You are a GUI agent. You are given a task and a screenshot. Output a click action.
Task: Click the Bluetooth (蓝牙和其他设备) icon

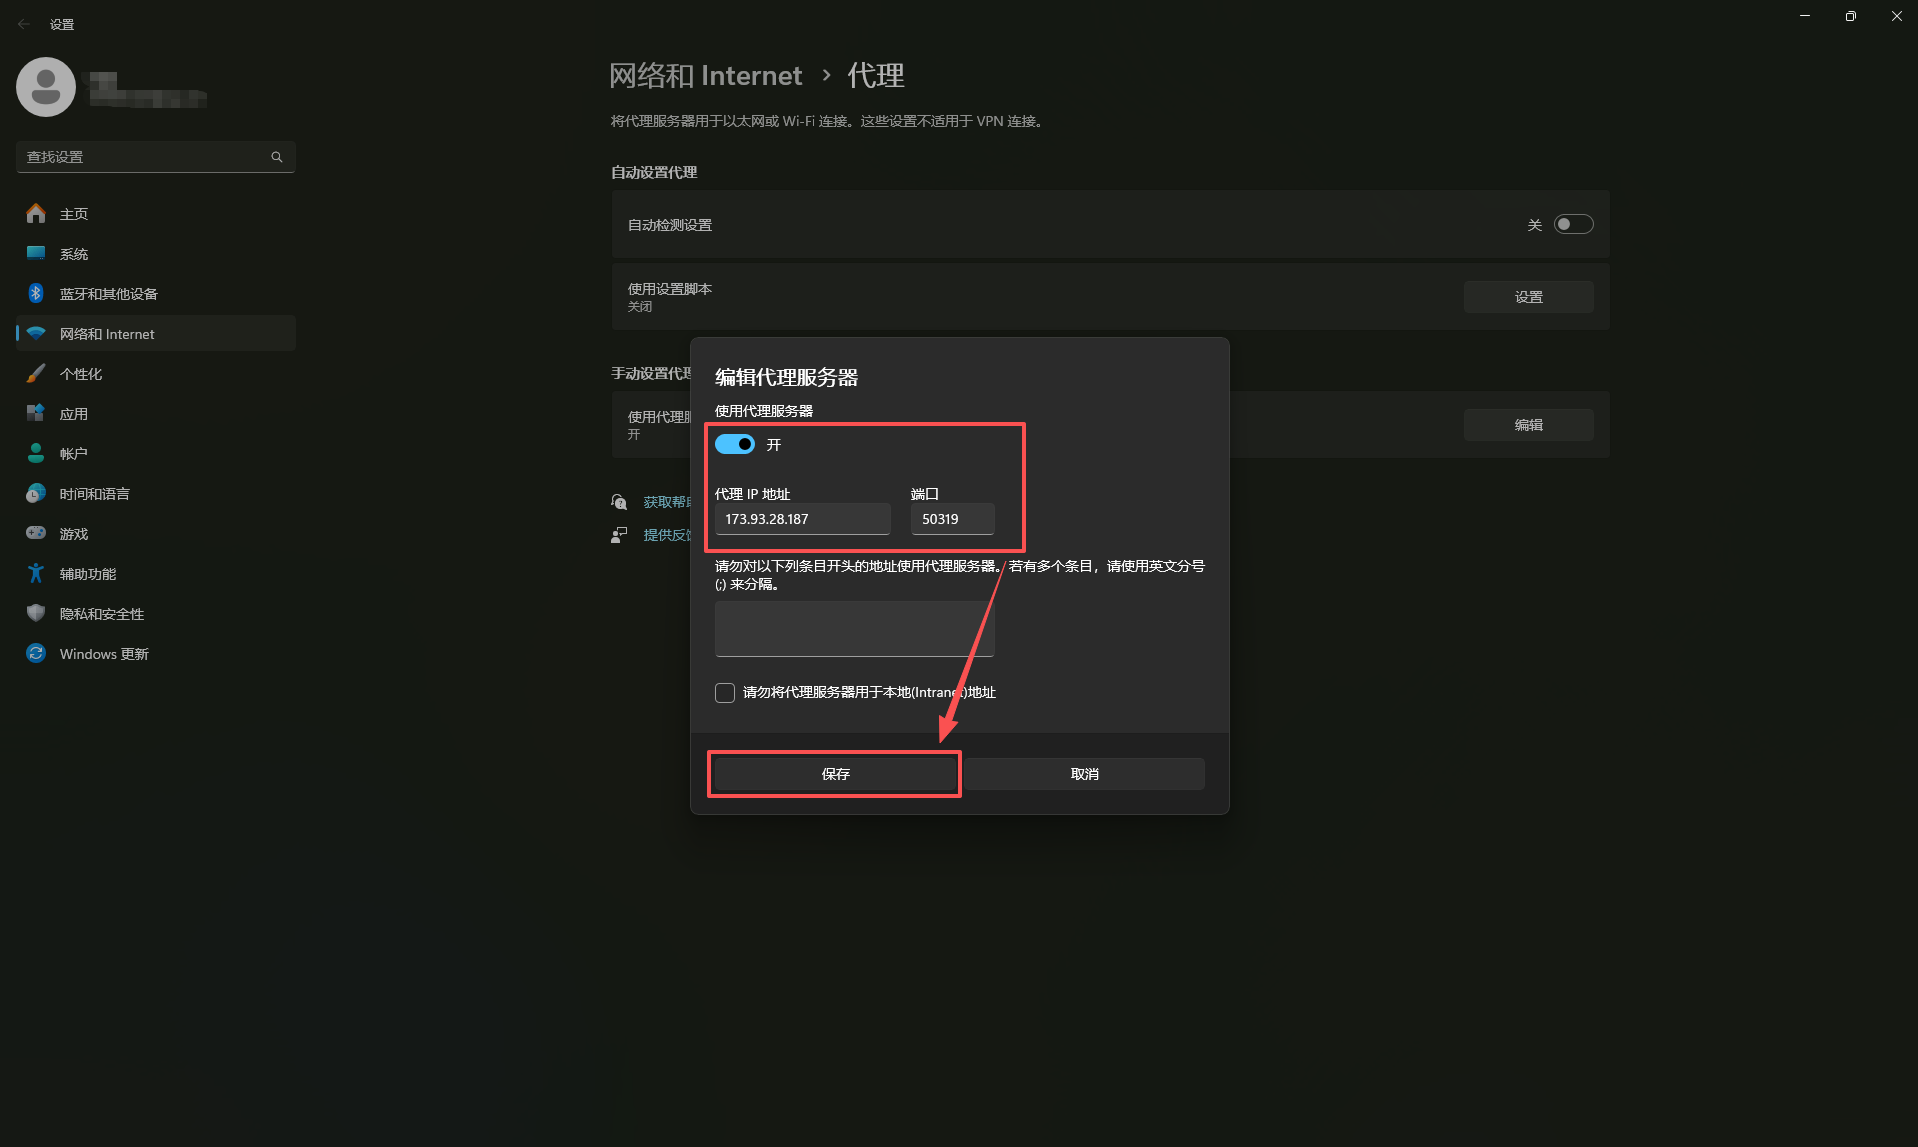[36, 294]
